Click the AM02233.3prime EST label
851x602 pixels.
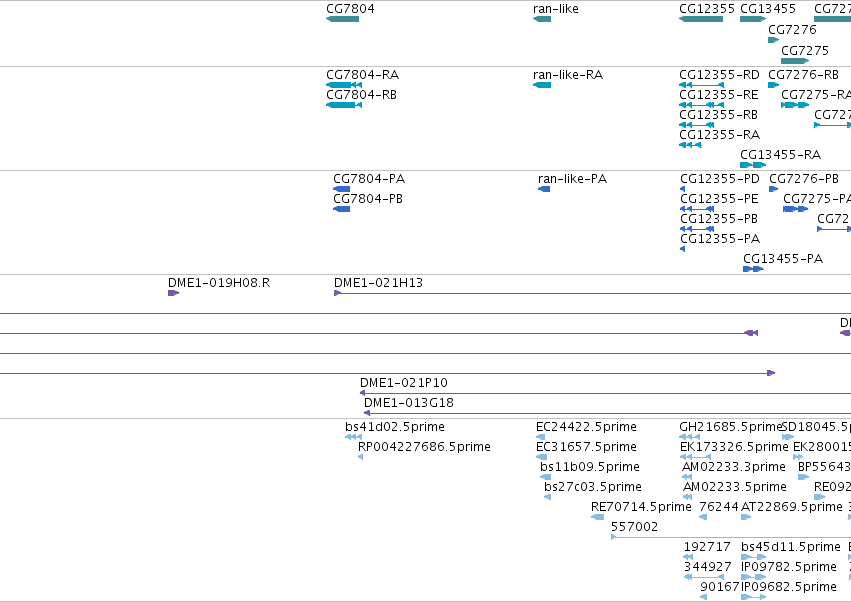coord(734,467)
